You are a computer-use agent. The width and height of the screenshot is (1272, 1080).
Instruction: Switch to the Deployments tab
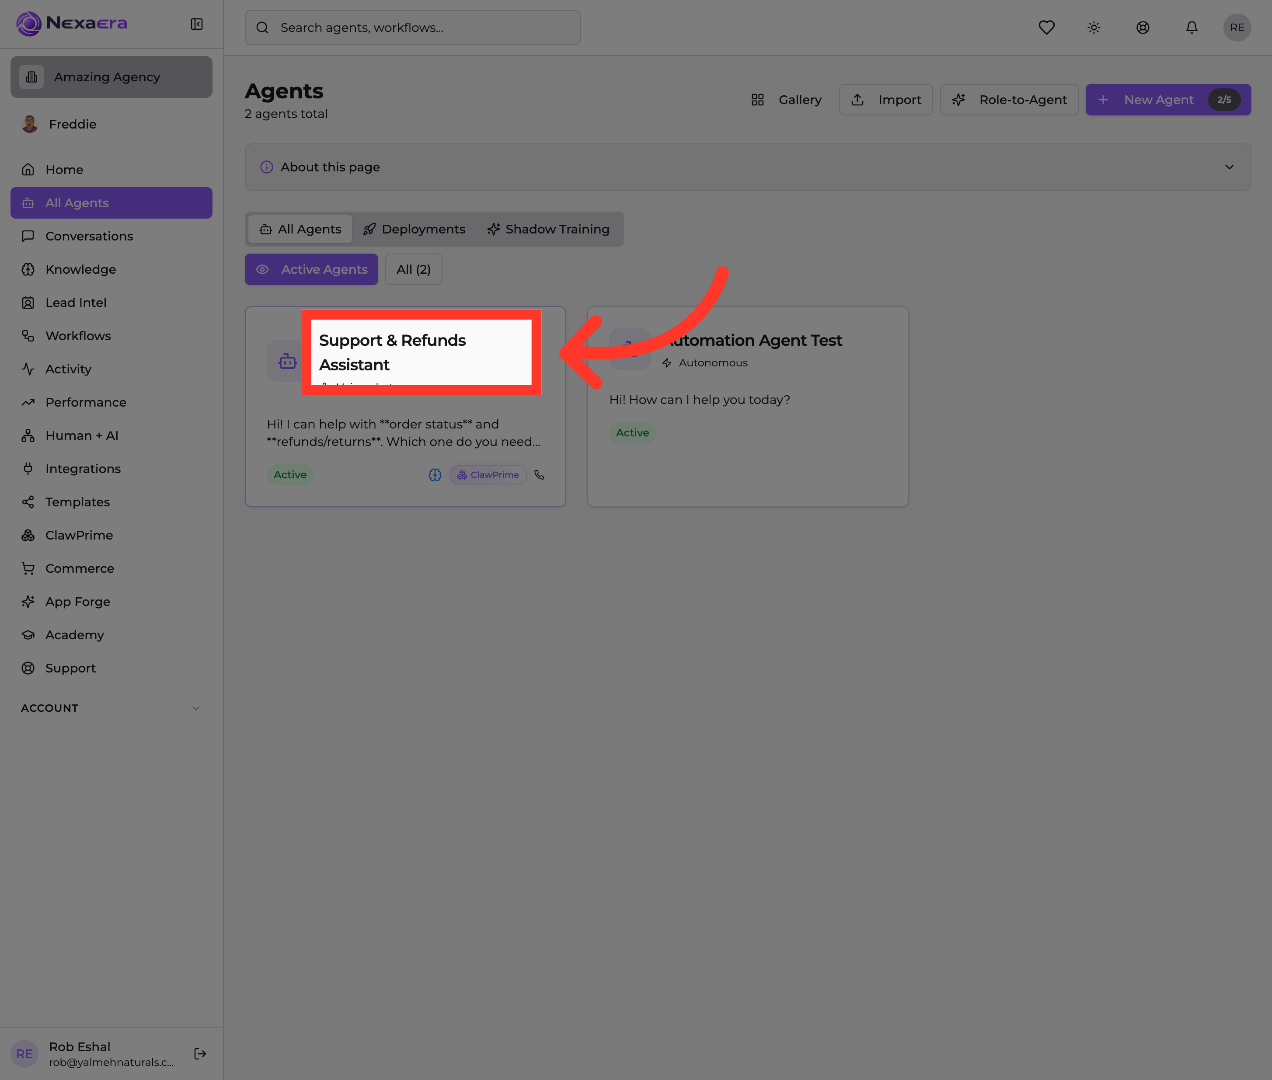coord(414,229)
